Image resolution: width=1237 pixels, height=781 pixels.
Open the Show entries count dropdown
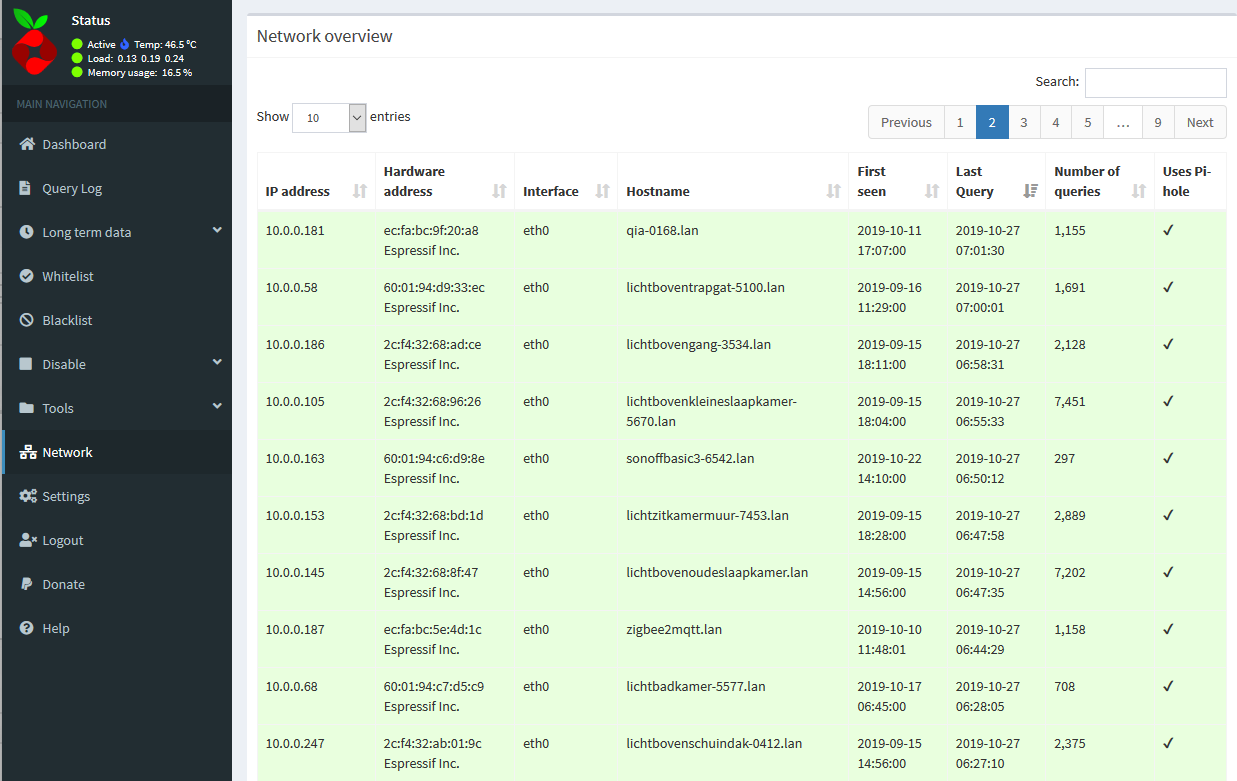pos(329,117)
